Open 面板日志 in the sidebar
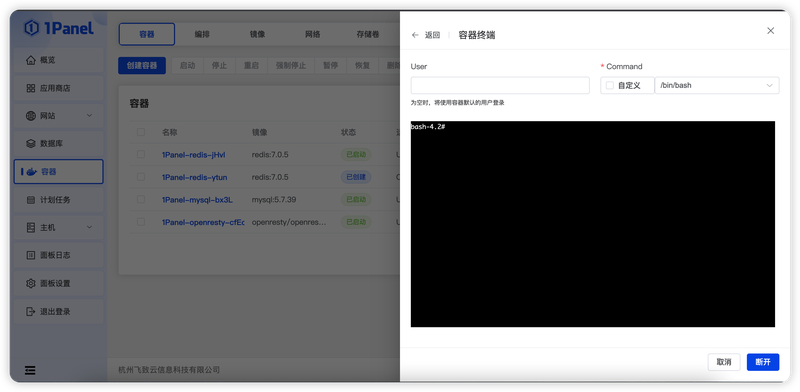Screen dimensions: 800x392 (59, 255)
